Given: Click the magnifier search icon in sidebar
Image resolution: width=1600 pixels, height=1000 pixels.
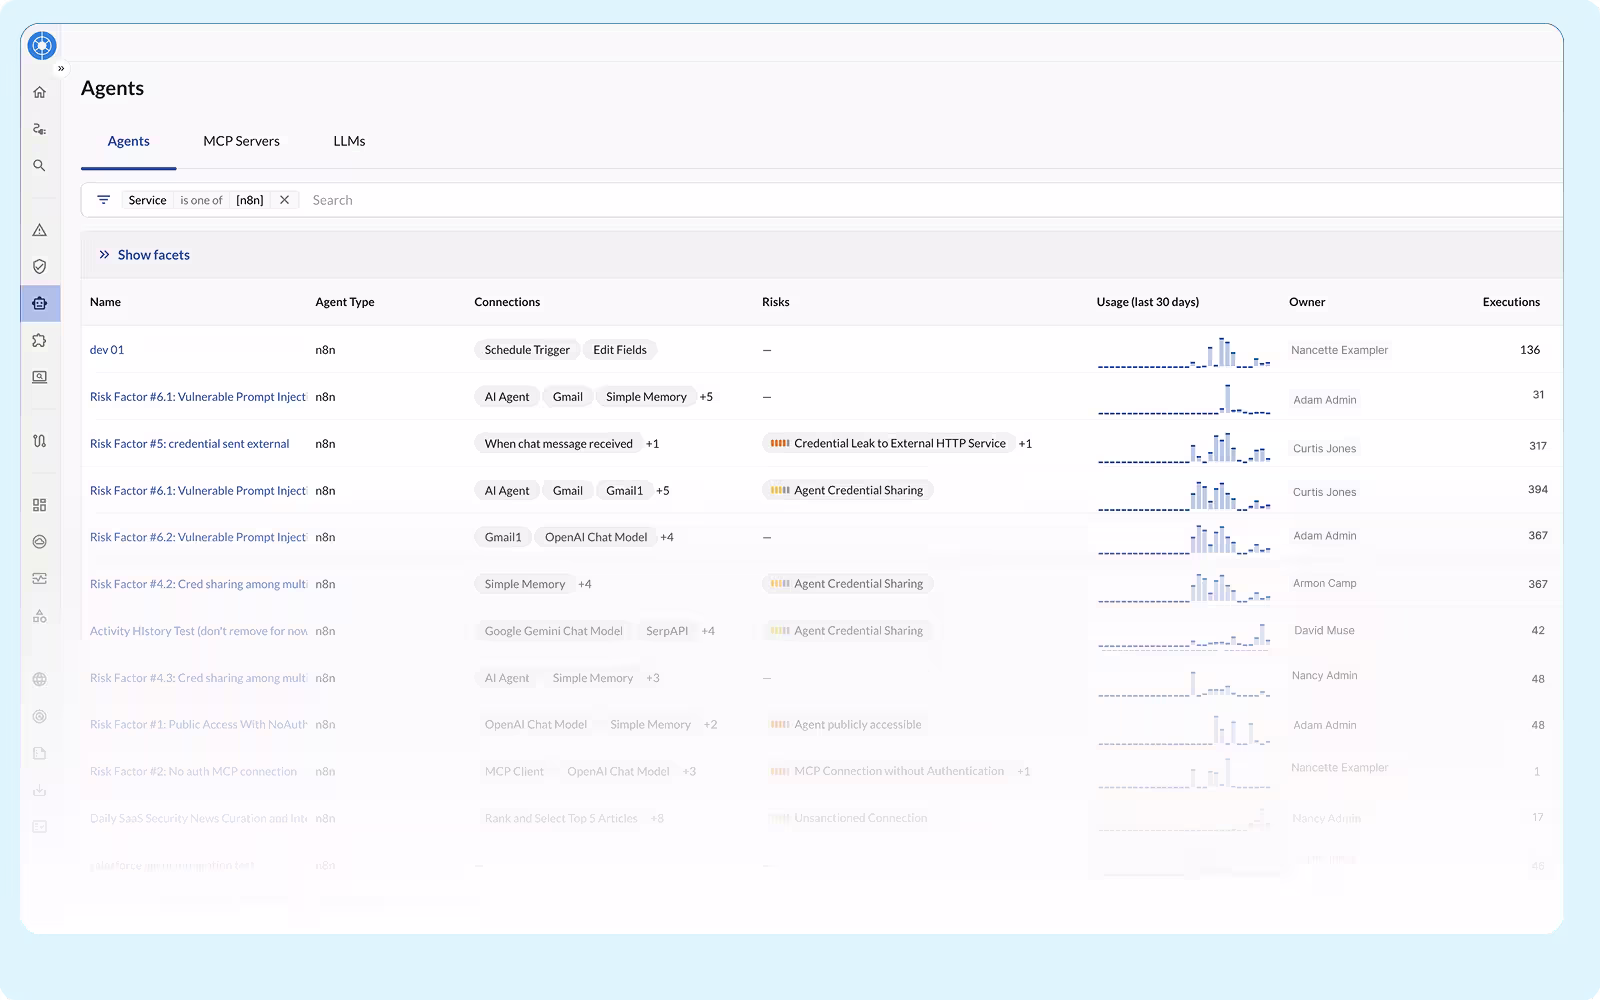Looking at the screenshot, I should (x=40, y=166).
